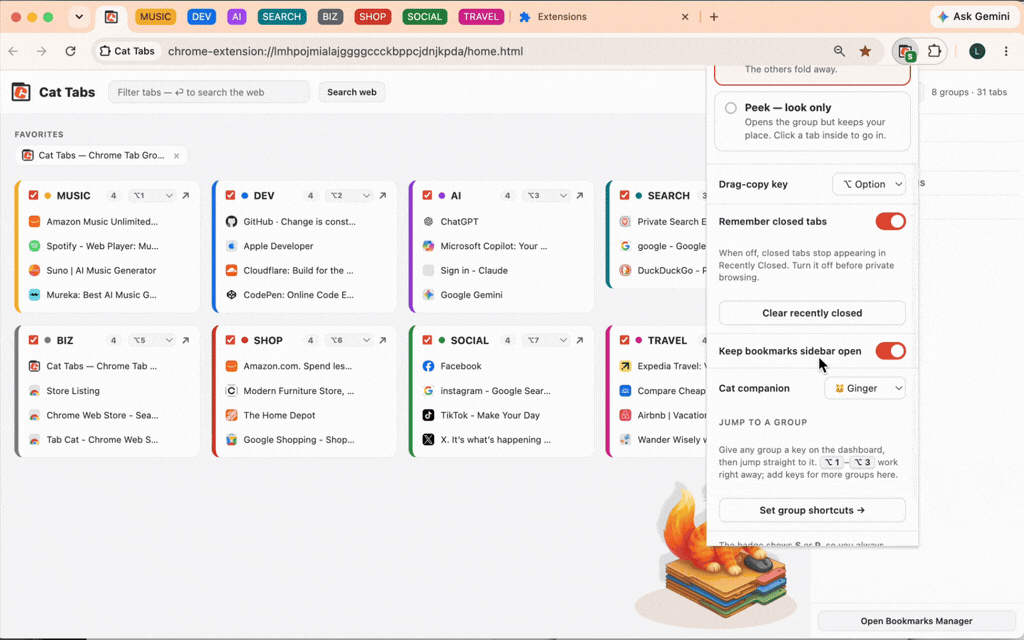Screen dimensions: 1024x640
Task: Open AI group shortcut ⌥3 dropdown
Action: tap(547, 195)
